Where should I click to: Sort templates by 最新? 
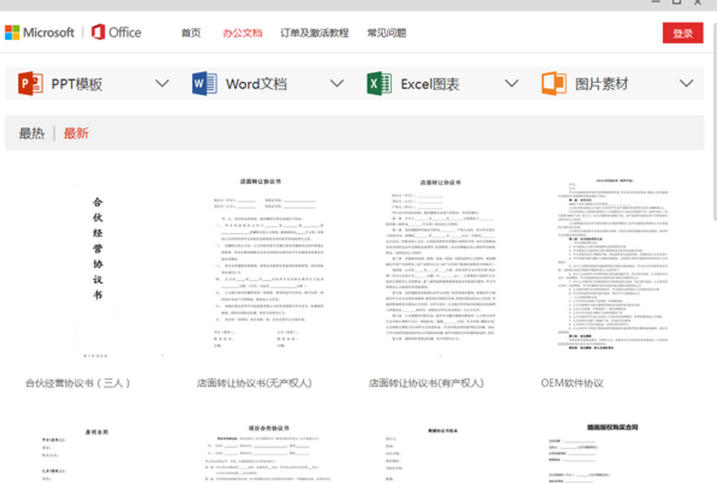coord(76,133)
